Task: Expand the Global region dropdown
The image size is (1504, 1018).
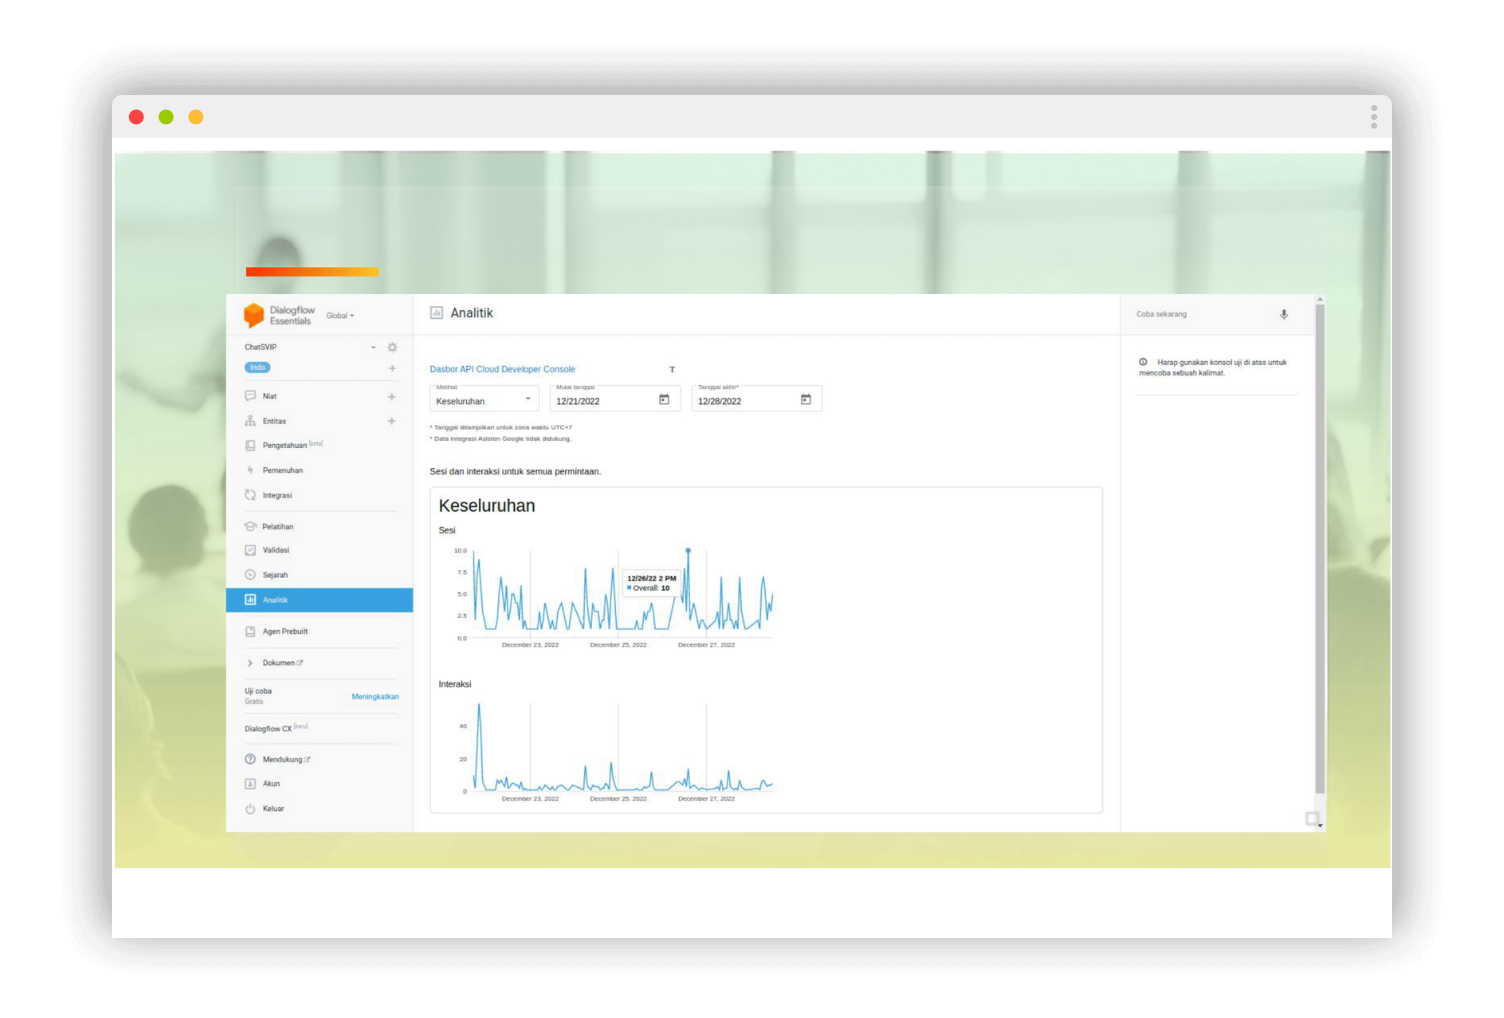Action: point(340,315)
